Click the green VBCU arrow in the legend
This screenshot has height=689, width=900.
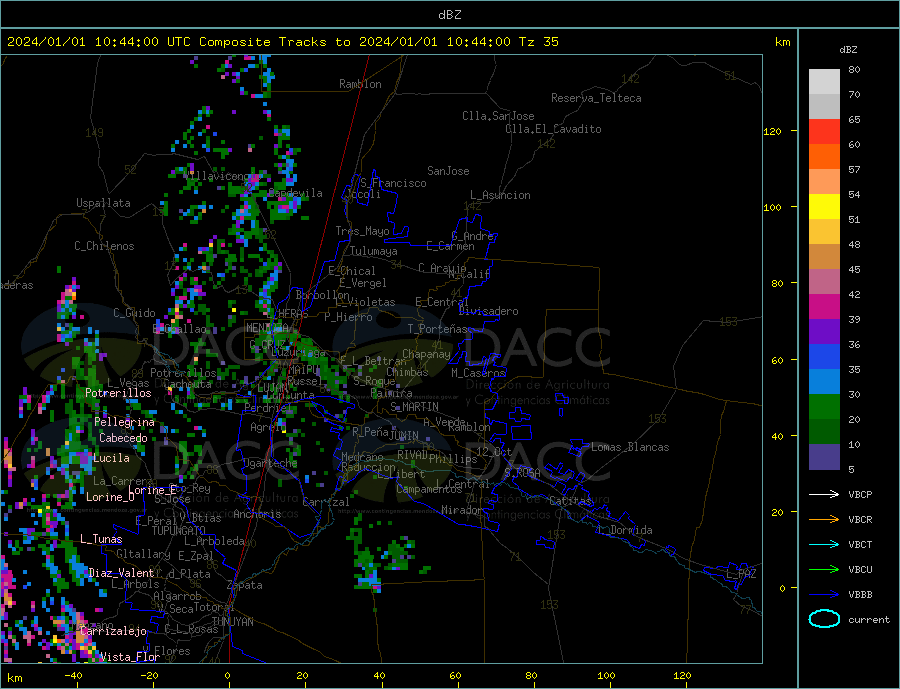[x=824, y=570]
